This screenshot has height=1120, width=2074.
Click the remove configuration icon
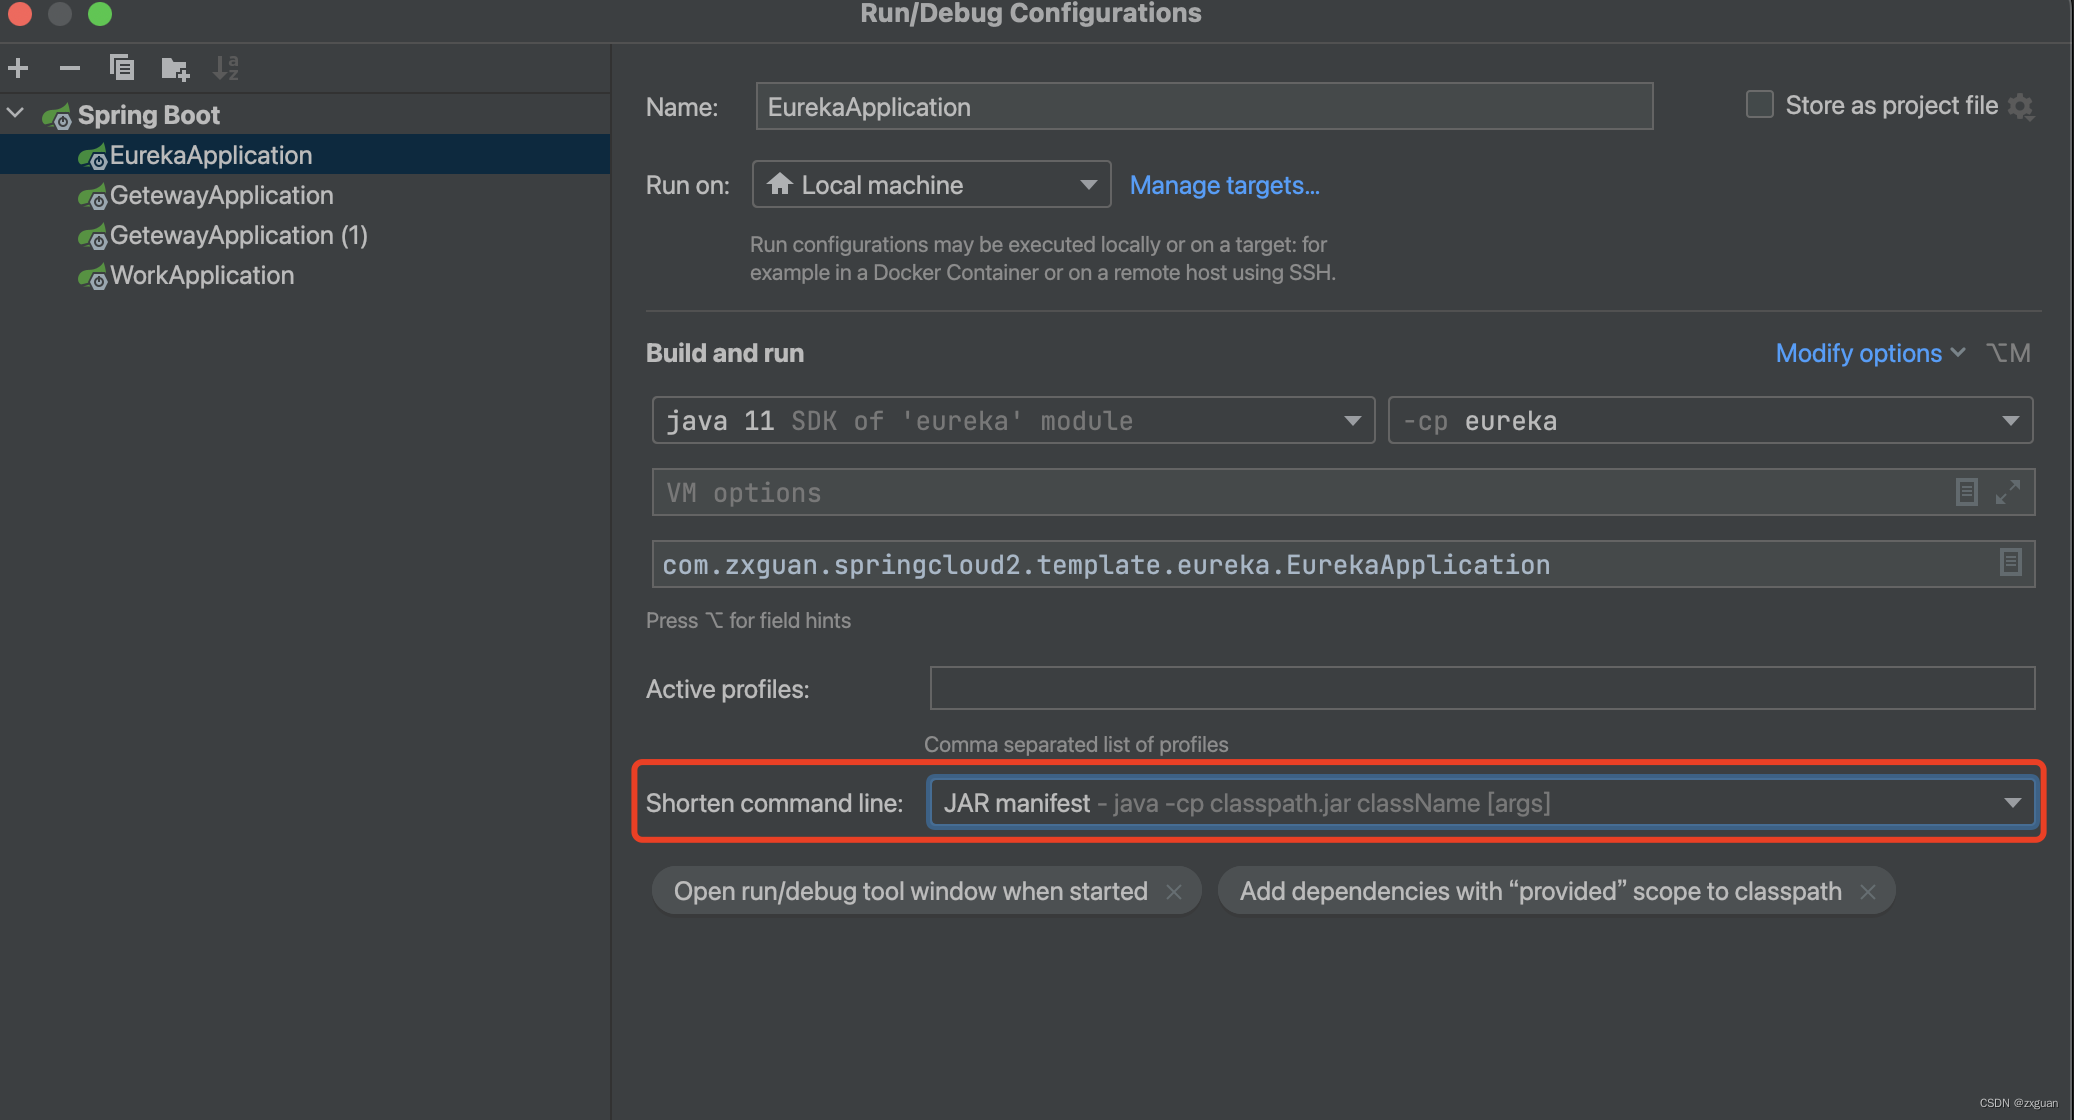click(68, 66)
